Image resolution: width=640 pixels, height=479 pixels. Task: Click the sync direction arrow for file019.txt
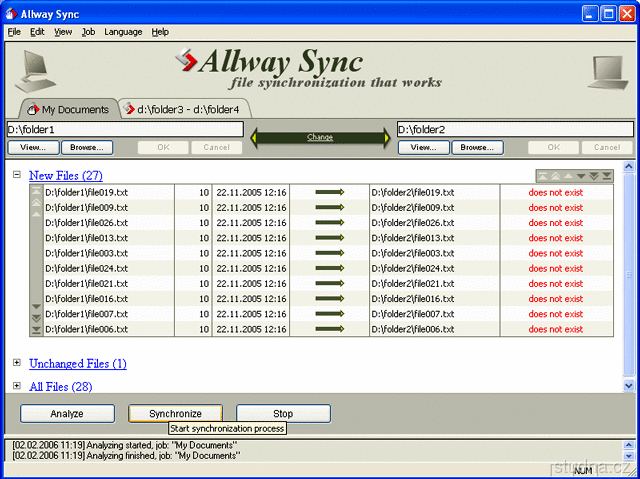pos(329,192)
